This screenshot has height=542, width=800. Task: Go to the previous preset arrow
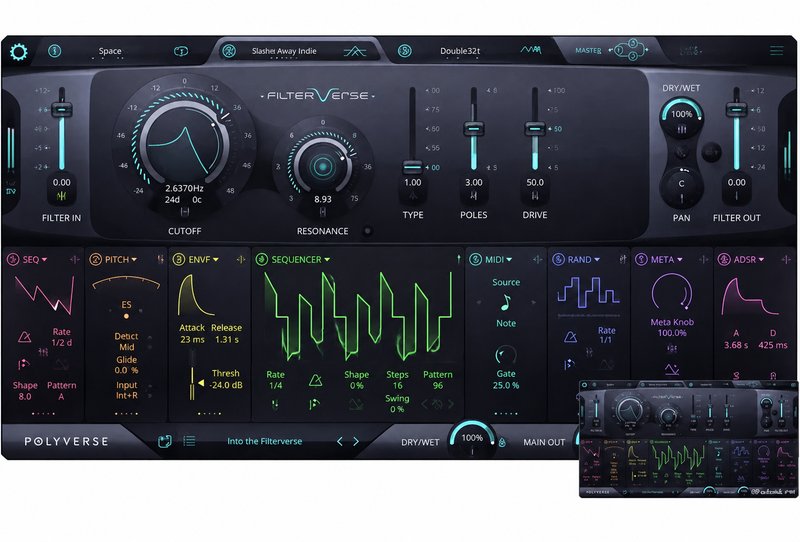(x=340, y=441)
